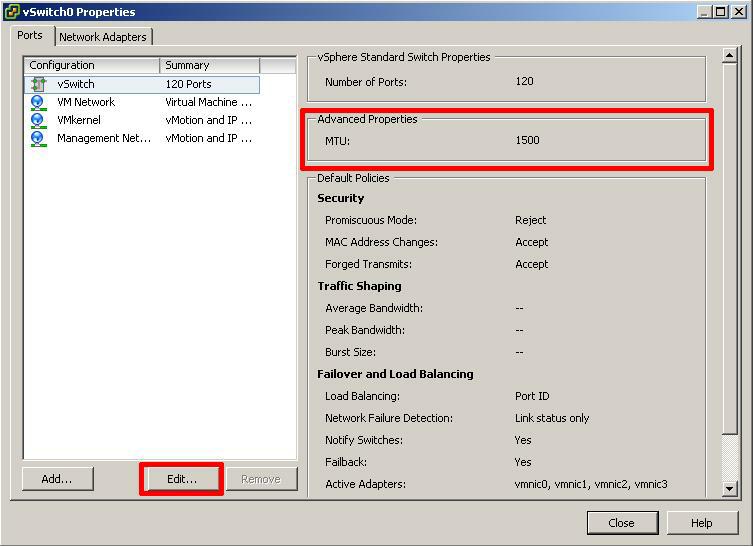The height and width of the screenshot is (546, 753).
Task: Click the vSwitch0 Properties title bar icon
Action: click(x=12, y=12)
